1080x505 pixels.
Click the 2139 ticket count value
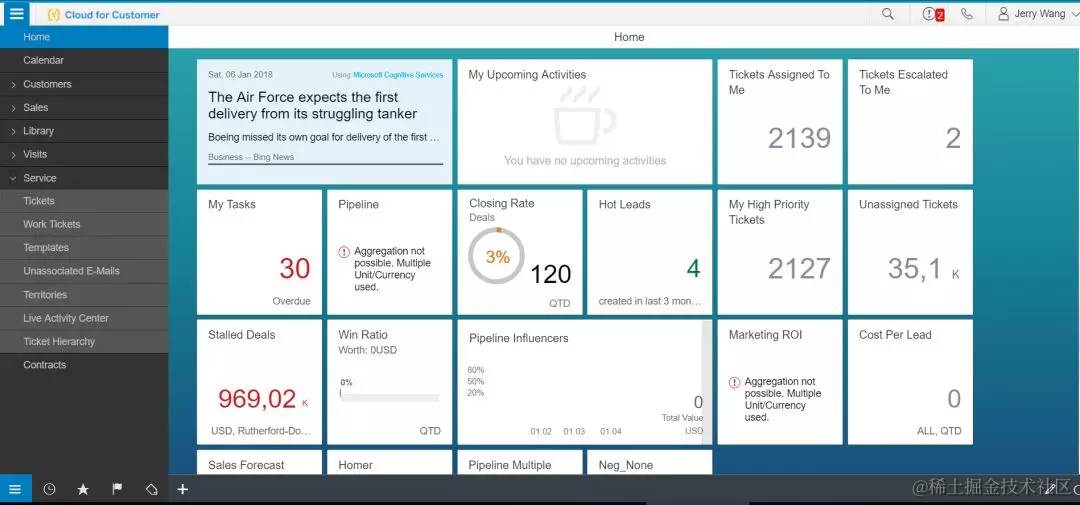(800, 138)
